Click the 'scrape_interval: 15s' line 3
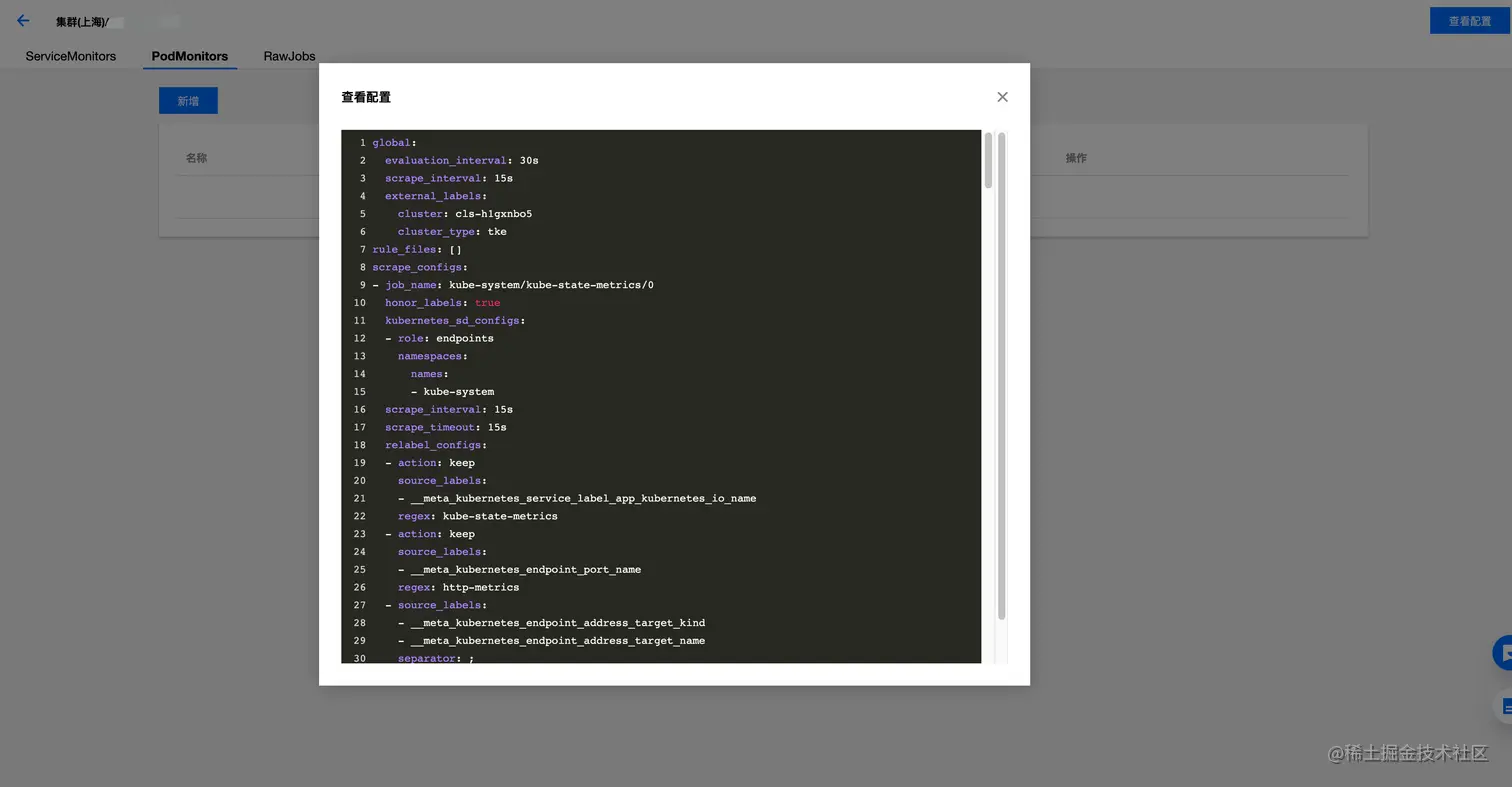The width and height of the screenshot is (1512, 787). coord(449,178)
